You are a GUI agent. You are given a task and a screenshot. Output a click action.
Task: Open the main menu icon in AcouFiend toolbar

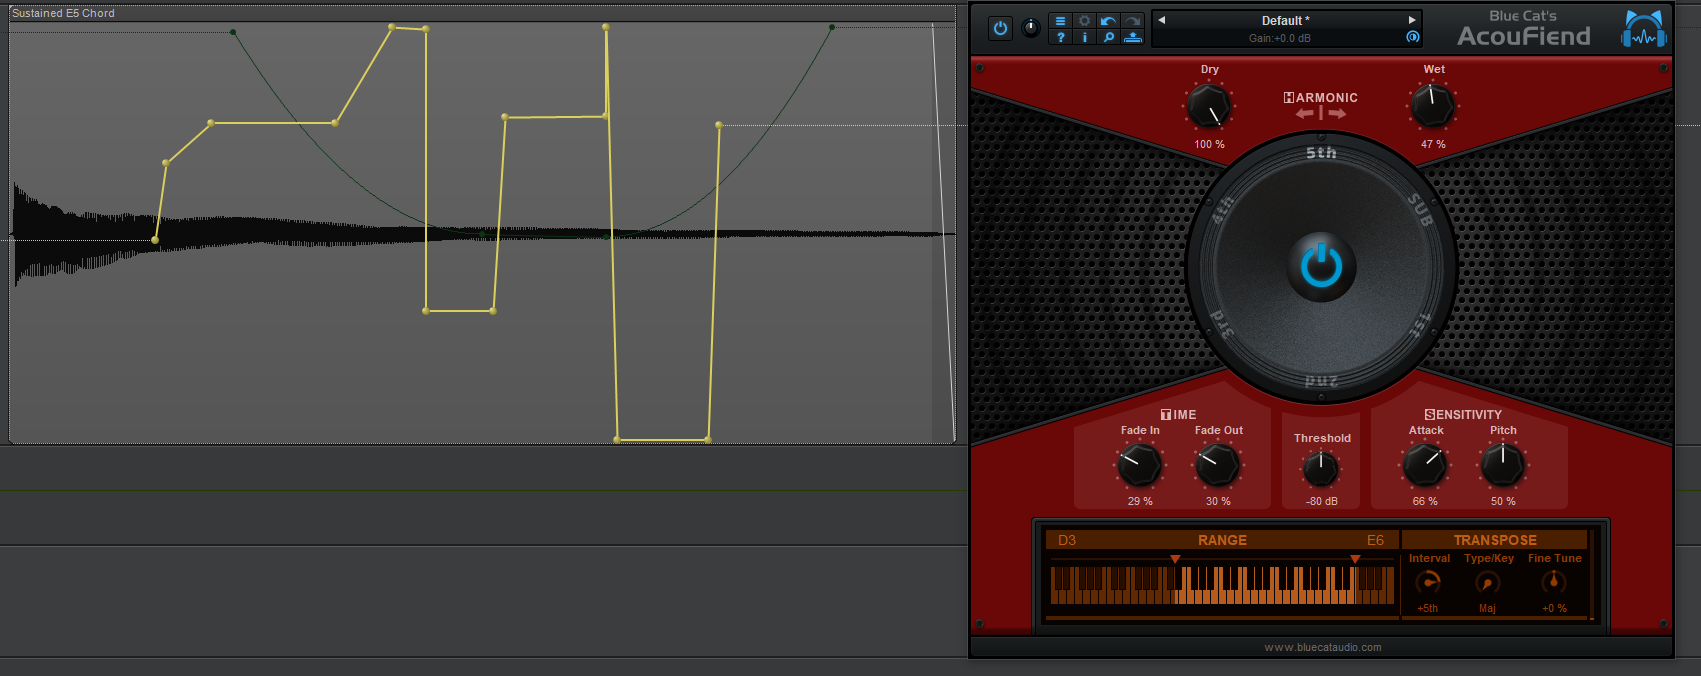coord(1061,21)
